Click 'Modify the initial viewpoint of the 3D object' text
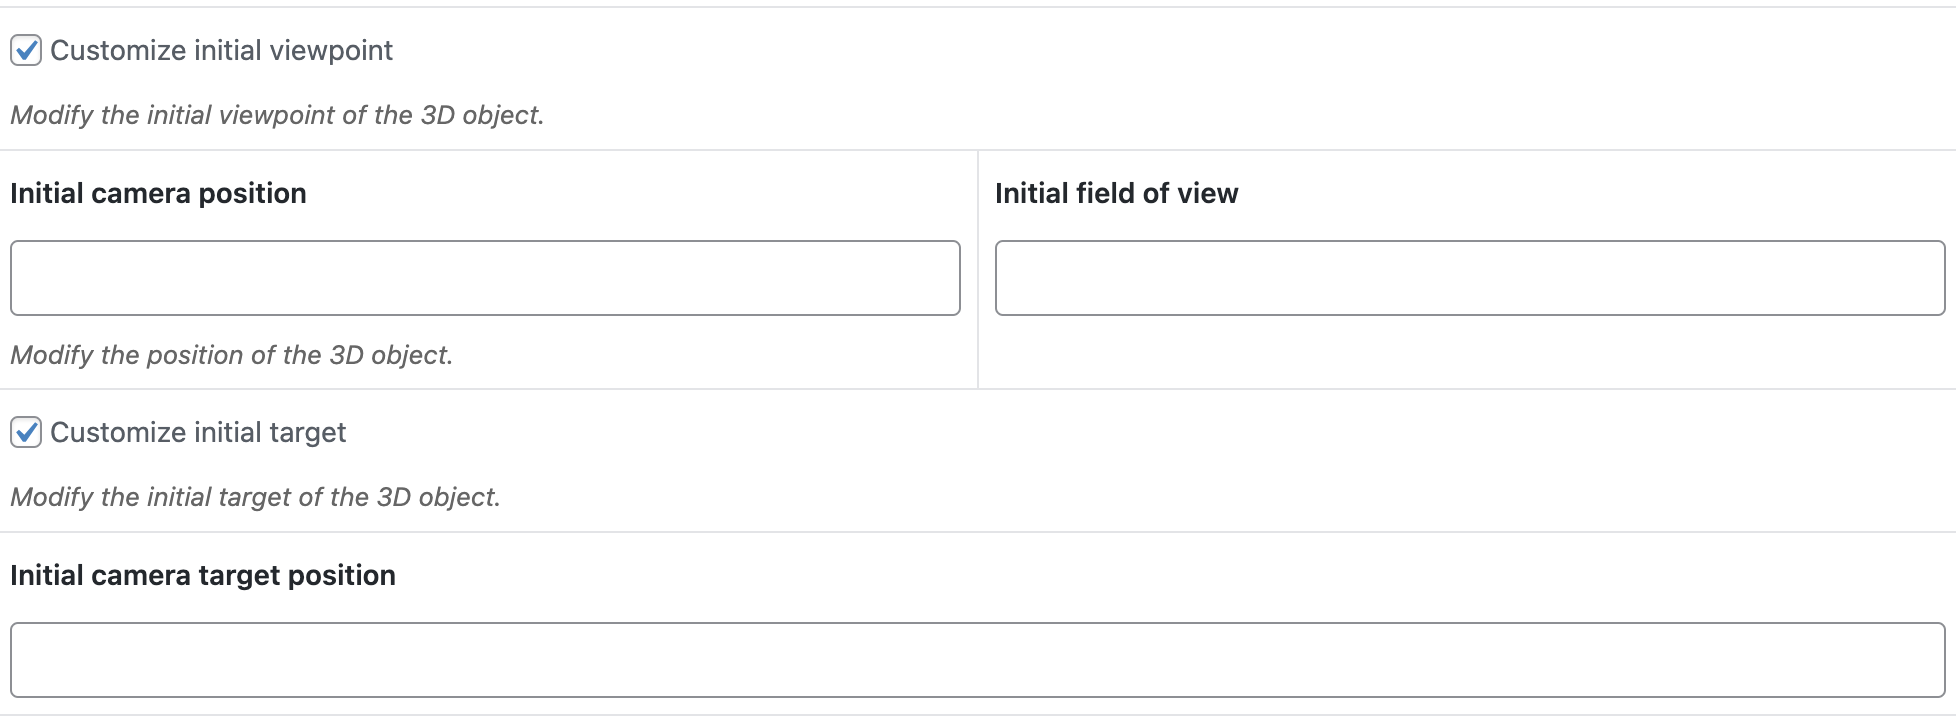The height and width of the screenshot is (728, 1956). pos(277,115)
